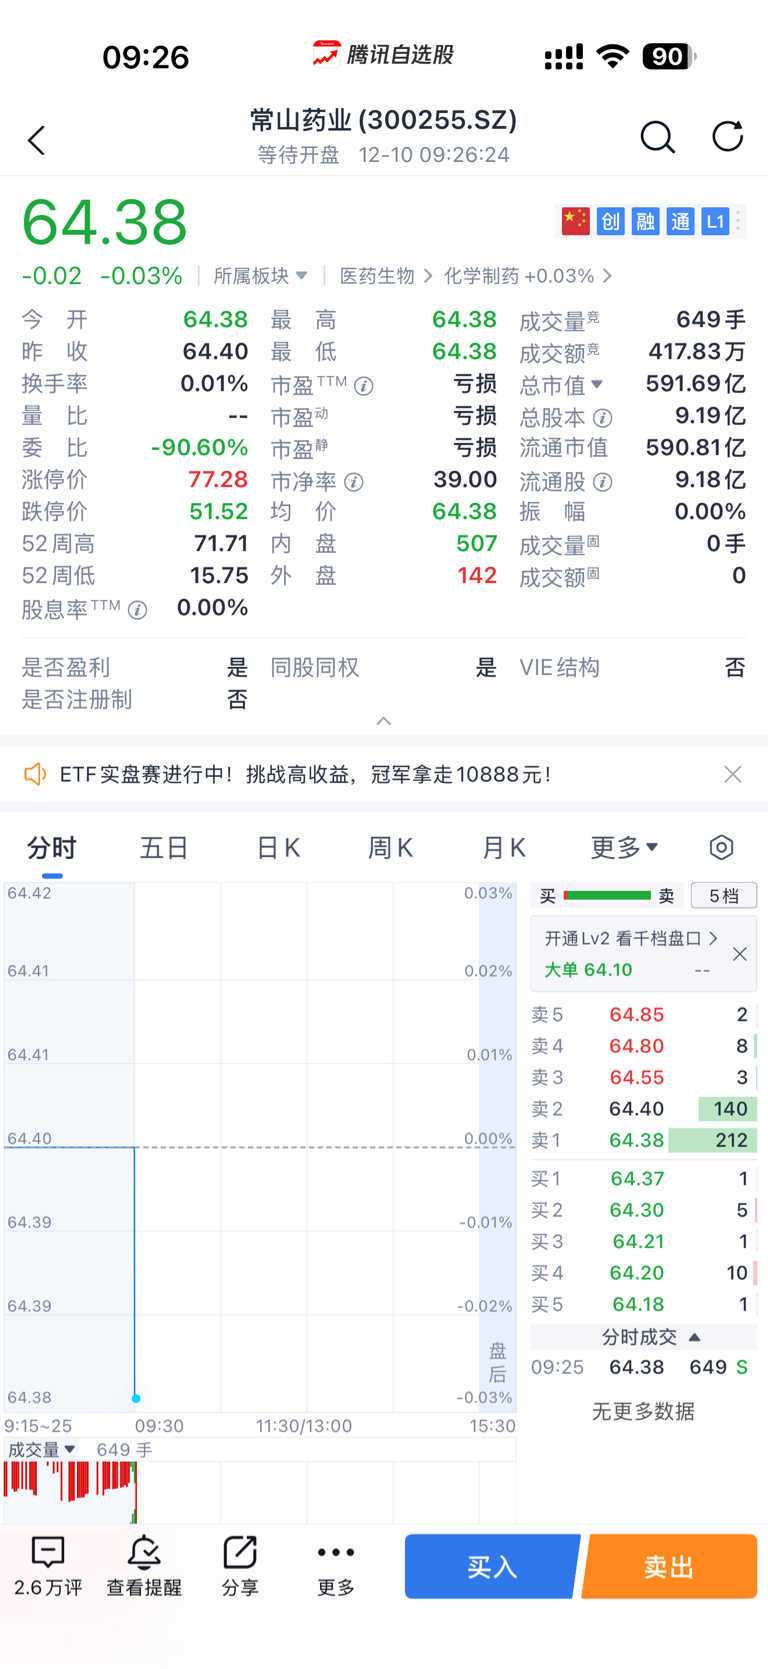Select the 买1 64.37 order row
Screen dimensions: 768x1669
(644, 1179)
